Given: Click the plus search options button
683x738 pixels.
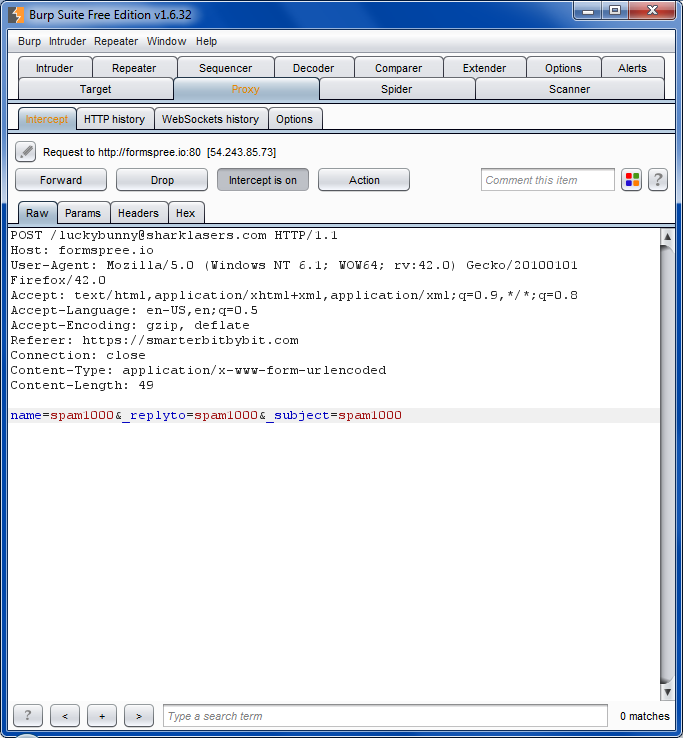Looking at the screenshot, I should point(102,715).
